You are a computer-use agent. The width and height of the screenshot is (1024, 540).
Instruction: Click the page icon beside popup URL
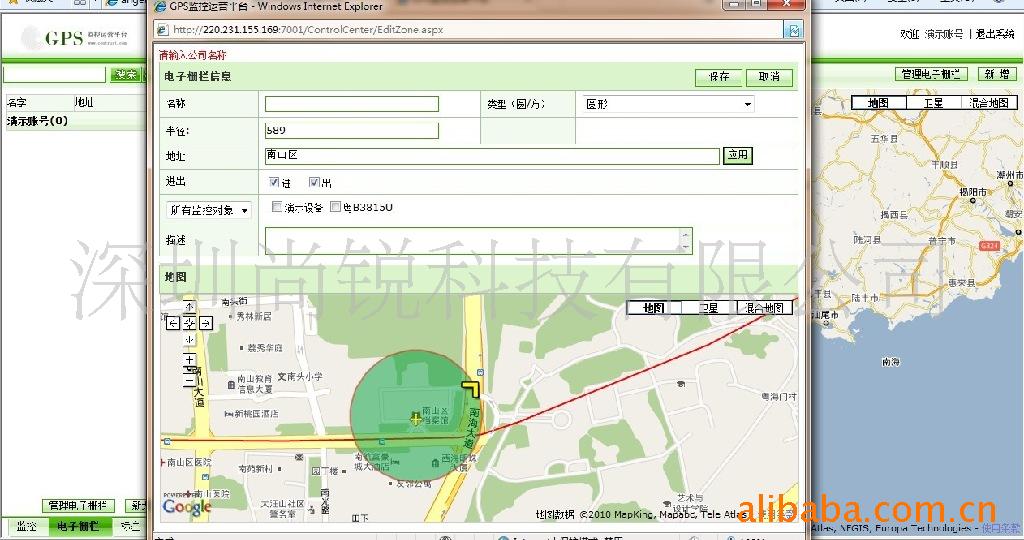pyautogui.click(x=163, y=30)
